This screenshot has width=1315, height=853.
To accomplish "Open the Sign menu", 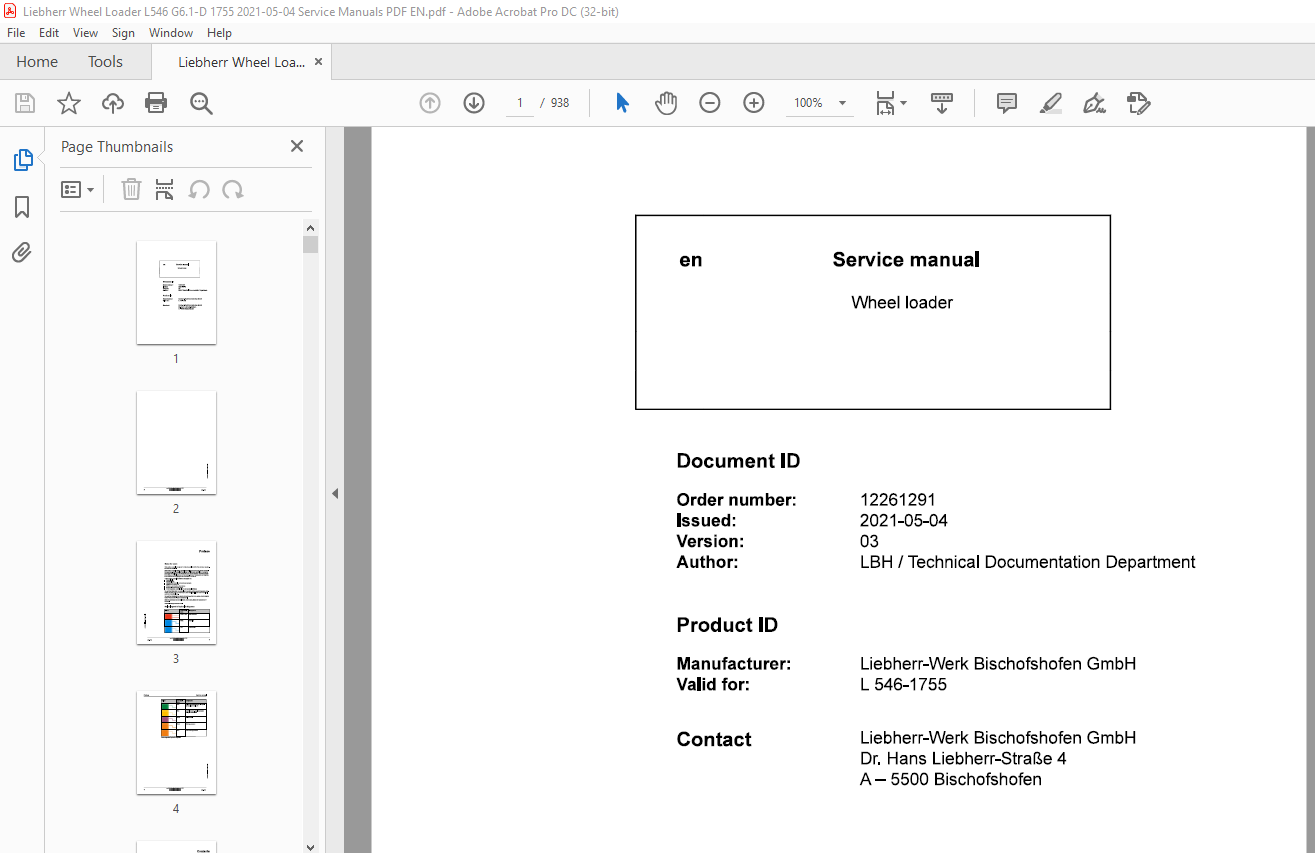I will [123, 33].
